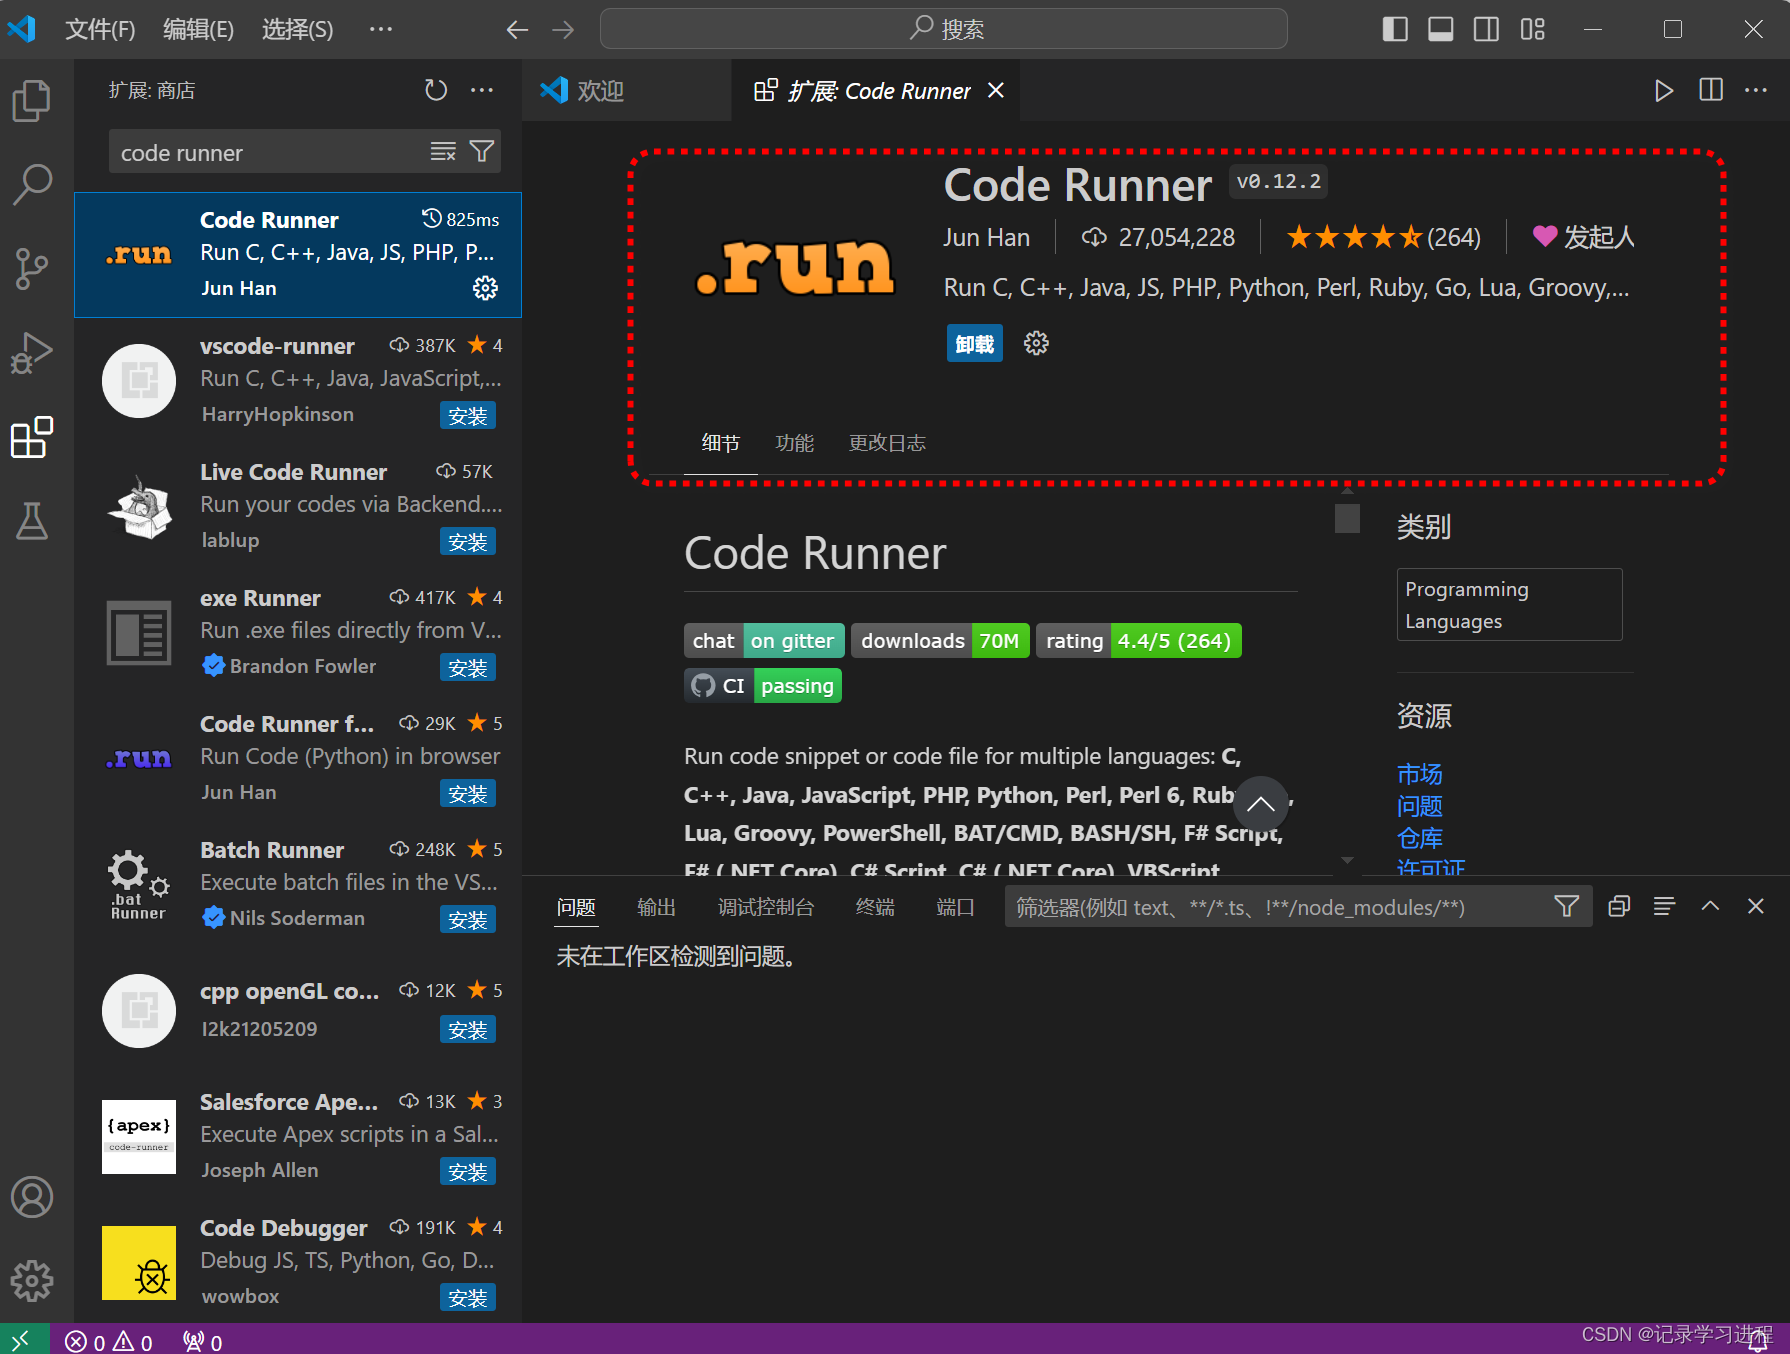Viewport: 1790px width, 1354px height.
Task: Open remote window indicator in status bar
Action: pos(24,1340)
